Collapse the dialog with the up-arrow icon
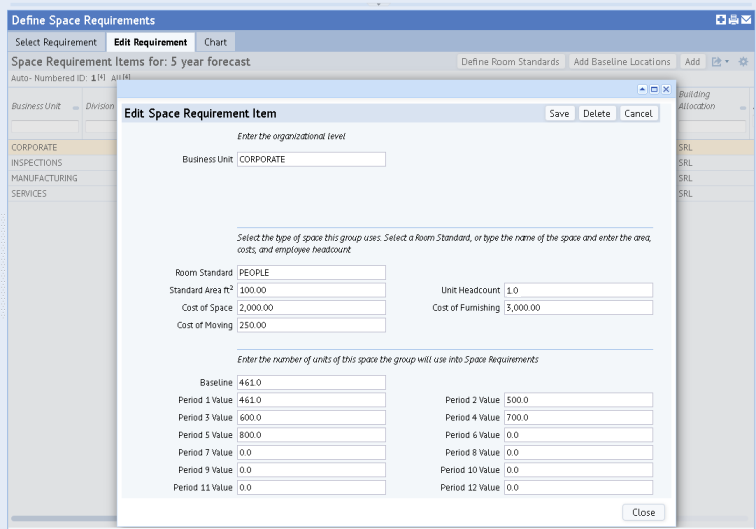756x529 pixels. (x=643, y=89)
